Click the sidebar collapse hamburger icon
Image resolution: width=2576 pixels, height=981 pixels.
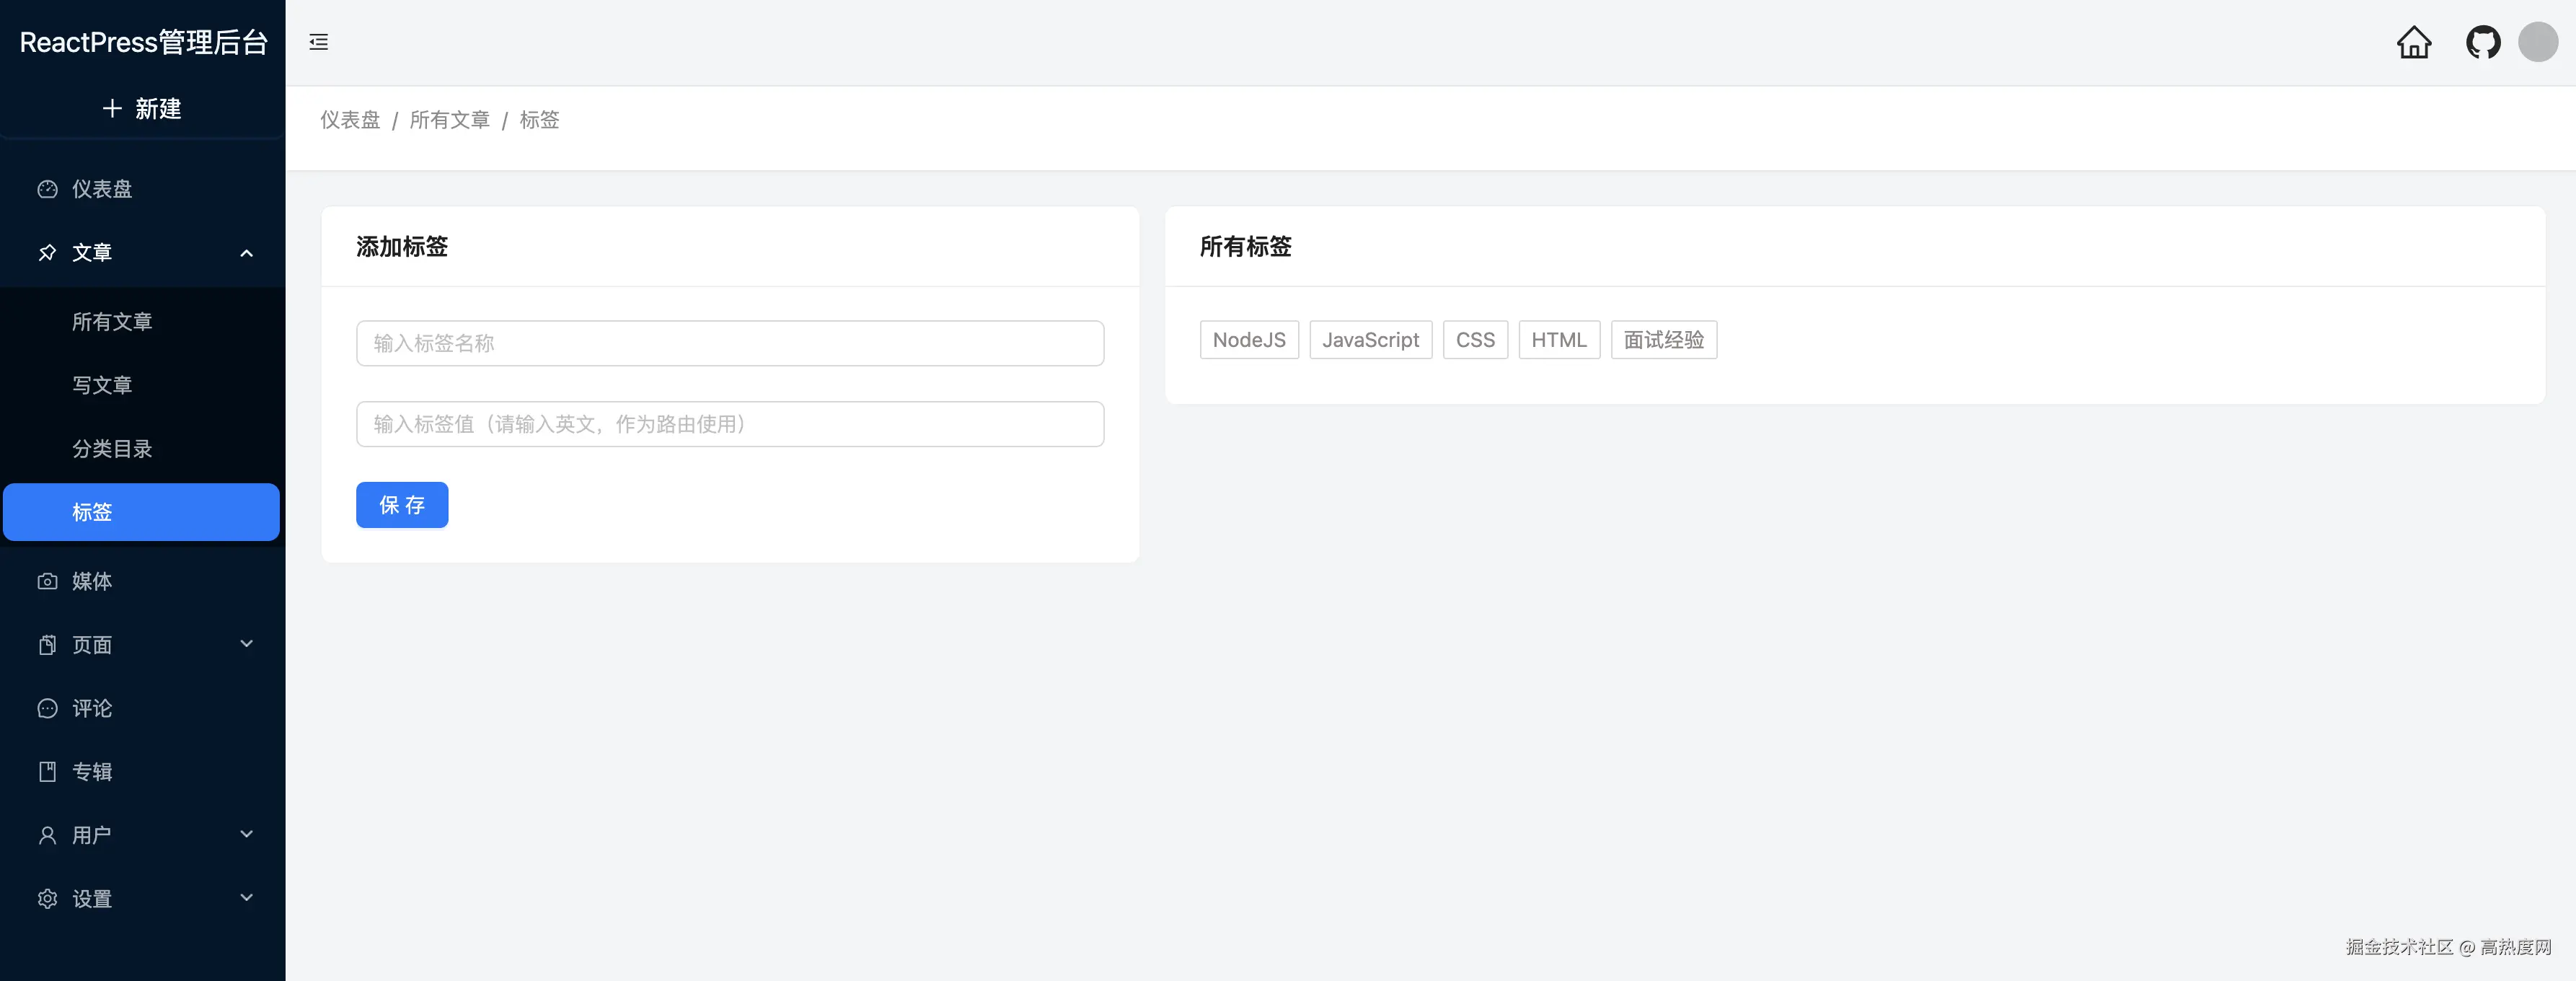click(318, 42)
